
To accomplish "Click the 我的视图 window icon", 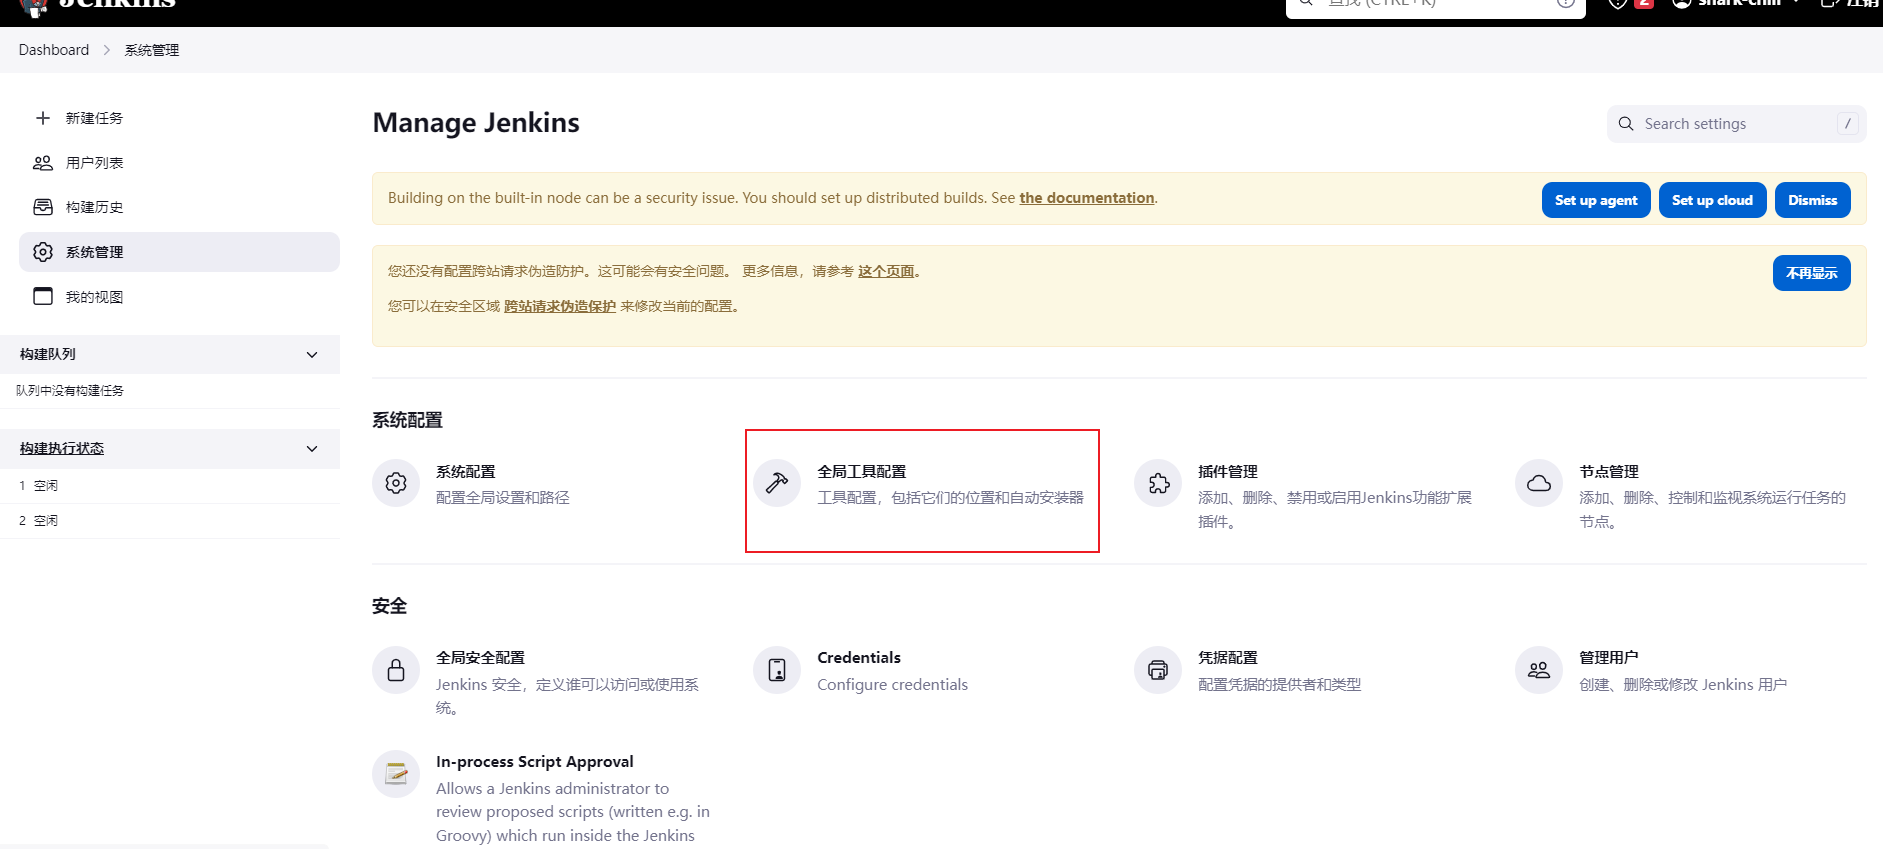I will [x=43, y=297].
